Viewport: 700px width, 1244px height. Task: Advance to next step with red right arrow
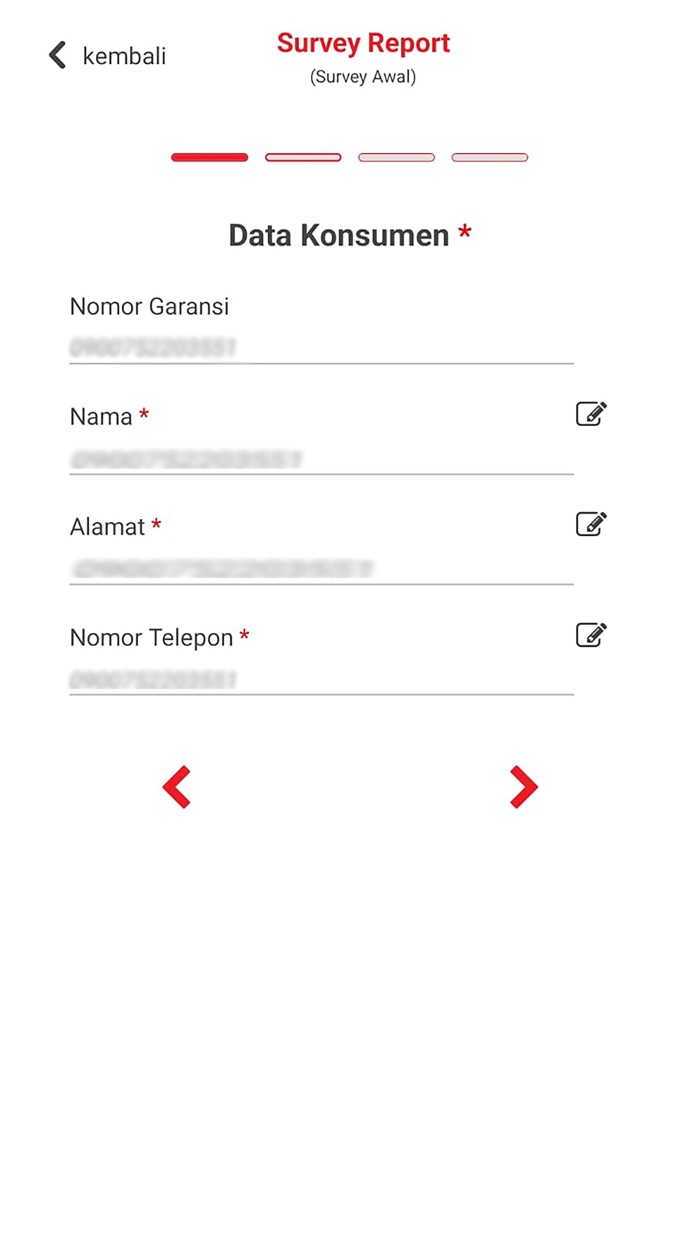(x=523, y=787)
